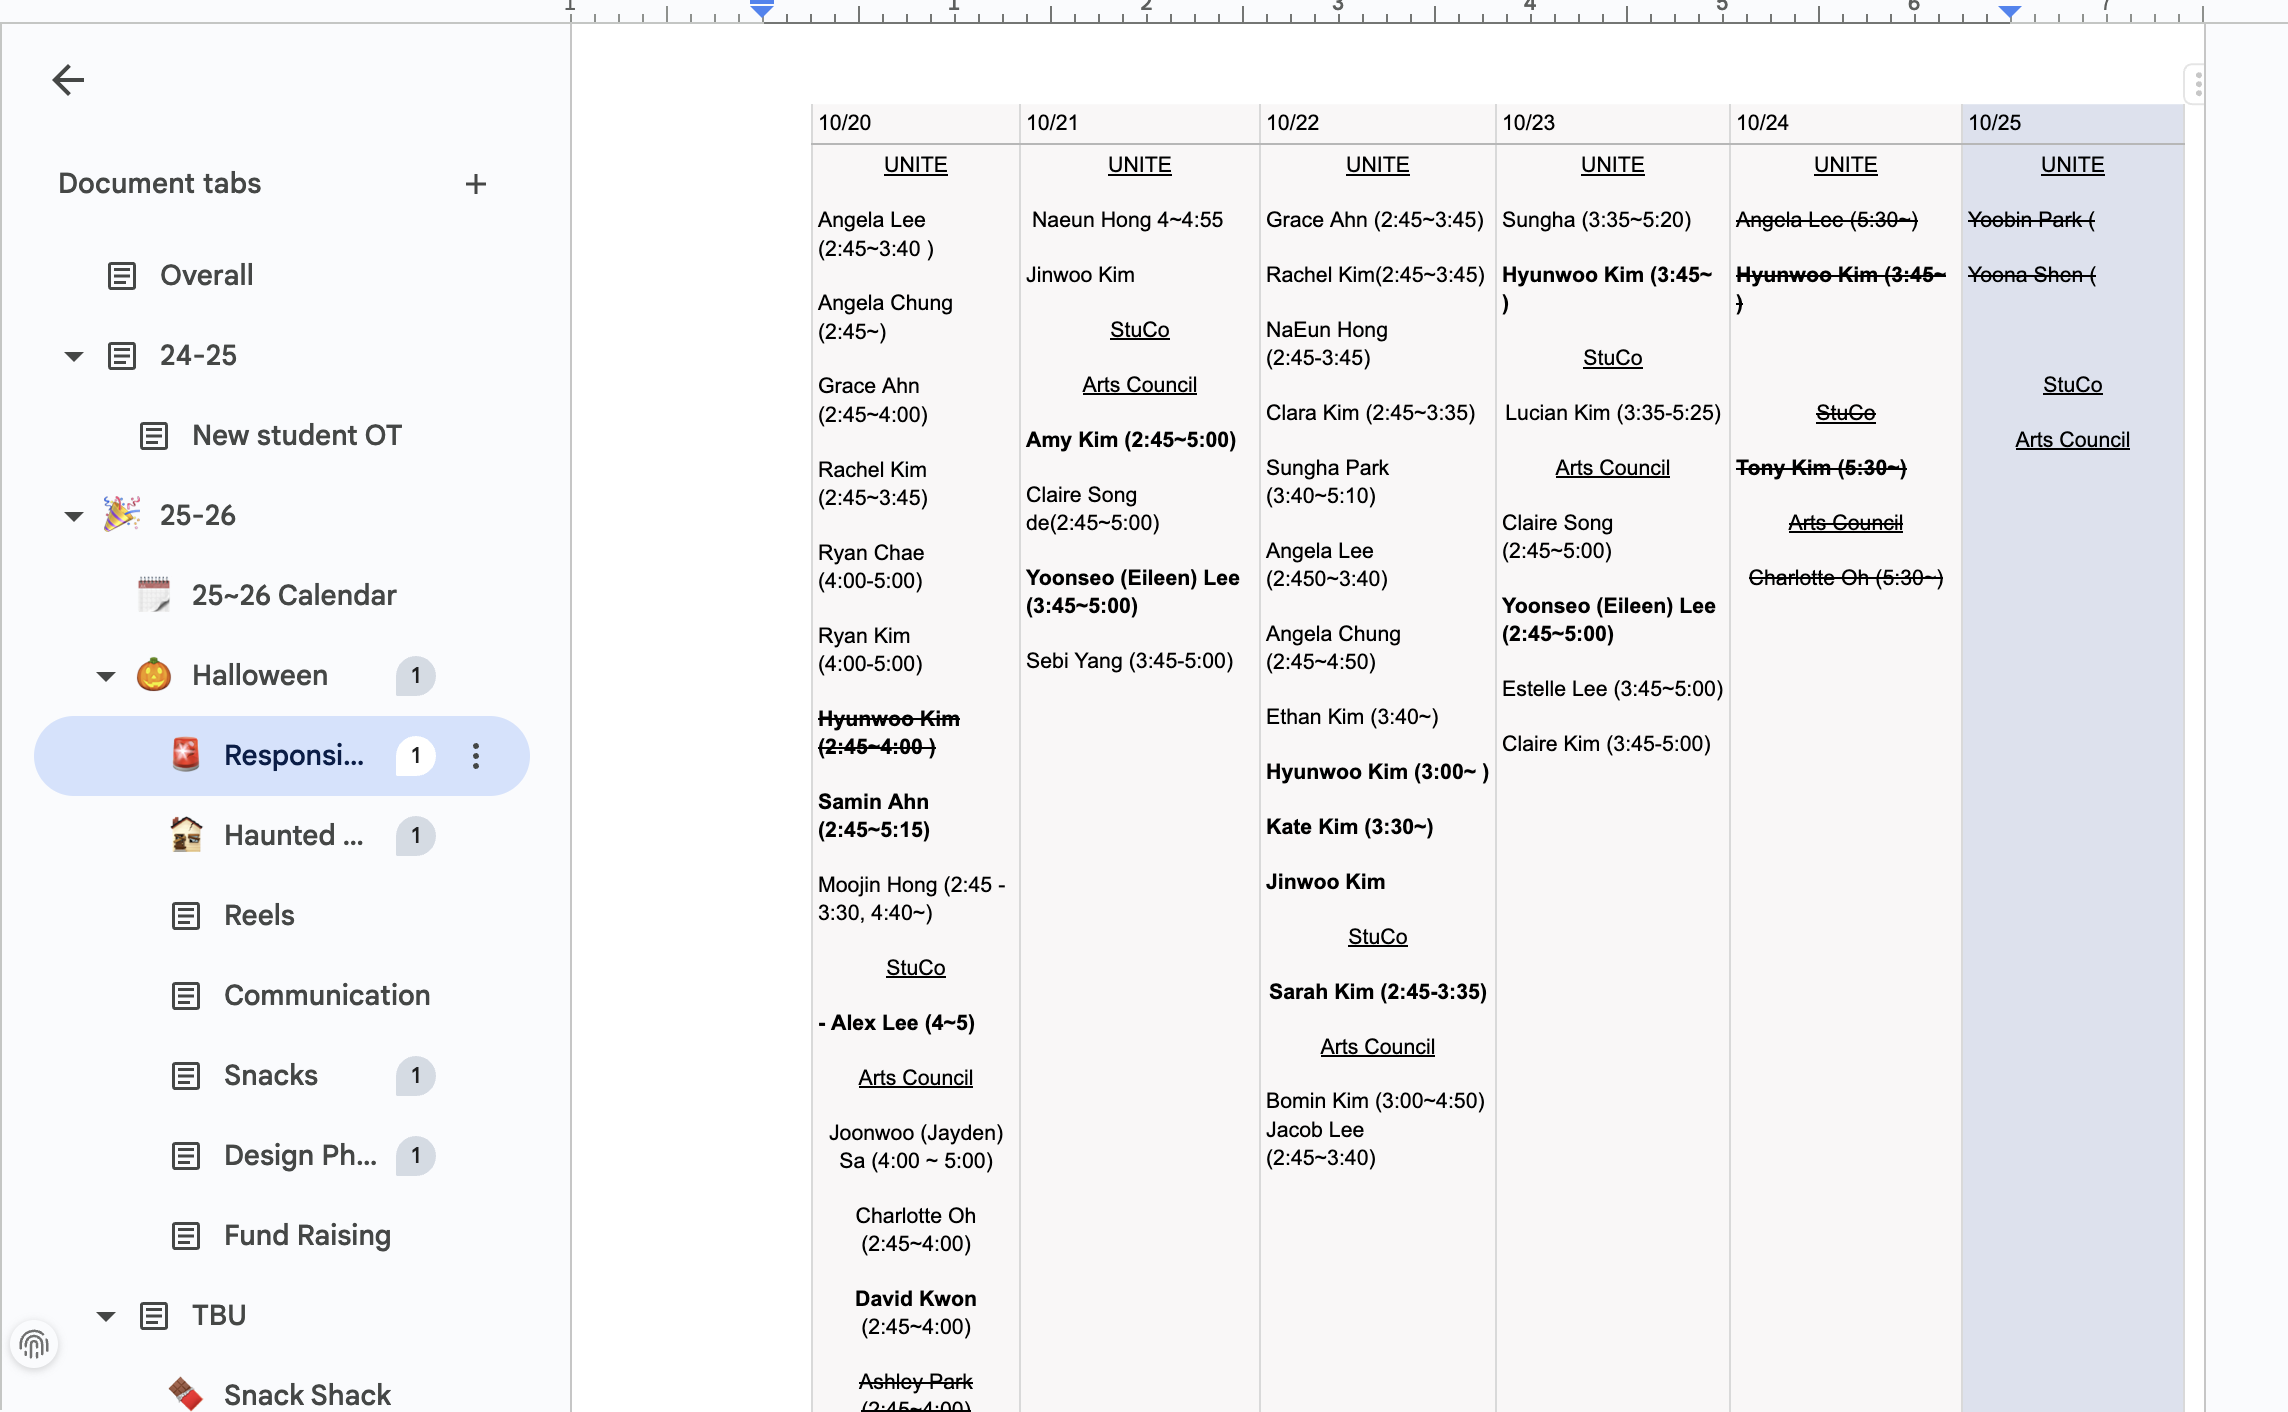Click the calendar icon for 25~26 Calendar
This screenshot has height=1412, width=2288.
[x=154, y=595]
